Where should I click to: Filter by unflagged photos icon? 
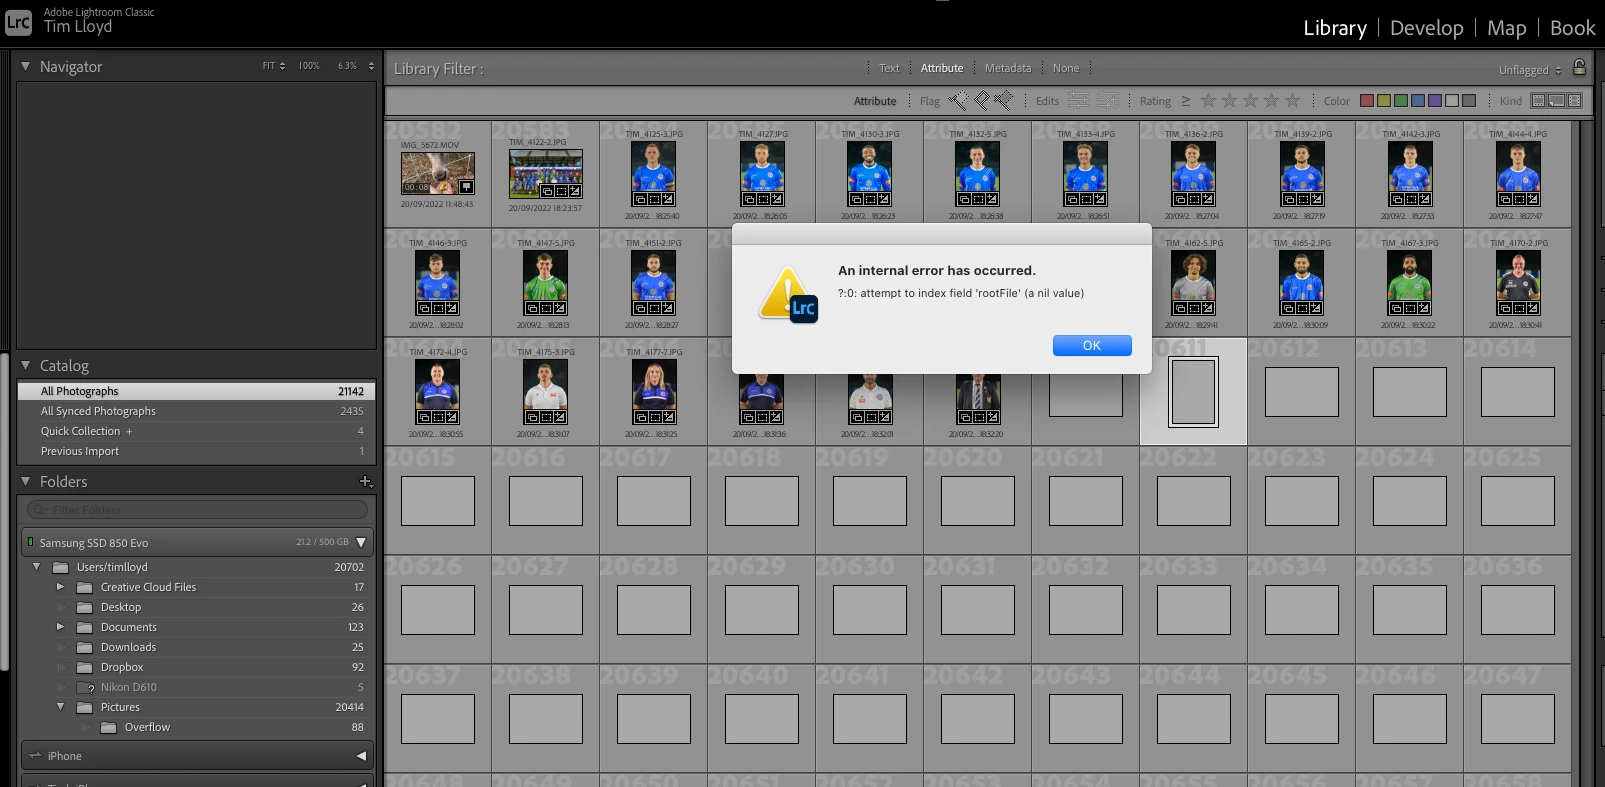(x=981, y=100)
